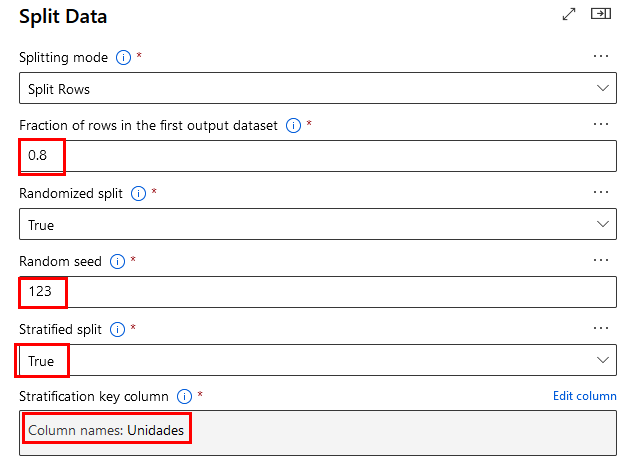This screenshot has width=622, height=466.
Task: Click the Edit column link
Action: tap(584, 396)
